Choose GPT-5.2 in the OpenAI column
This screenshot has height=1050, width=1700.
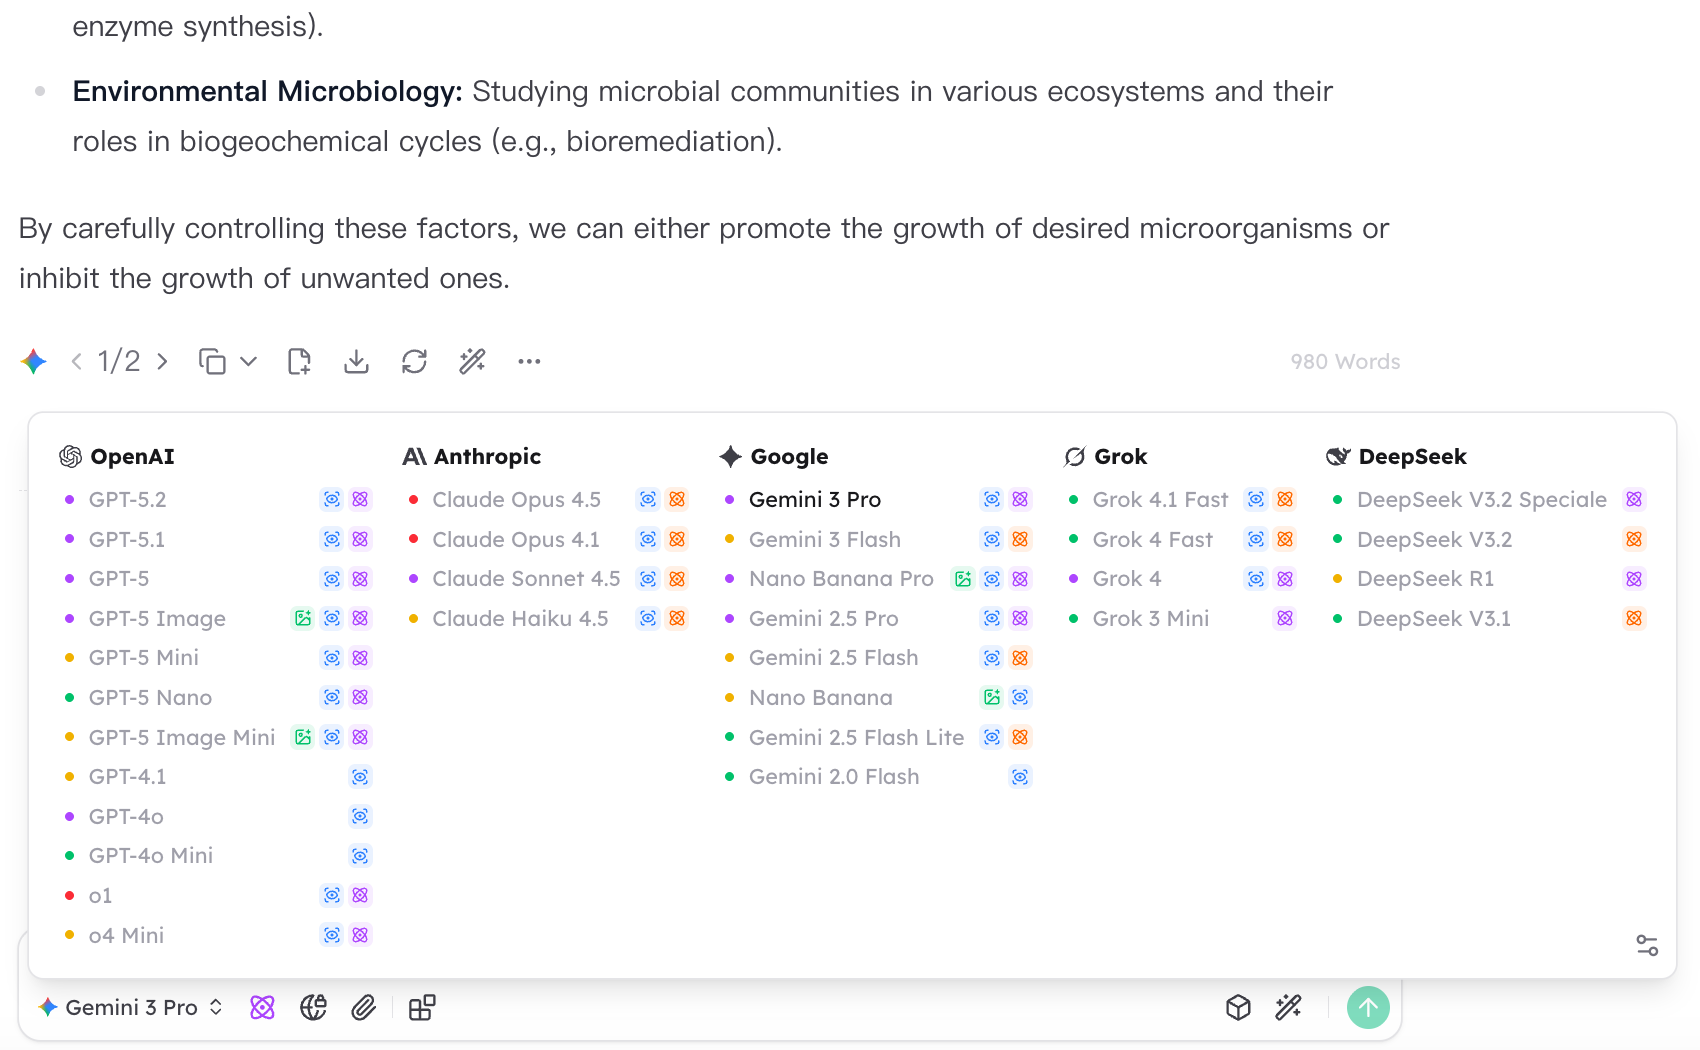[127, 500]
